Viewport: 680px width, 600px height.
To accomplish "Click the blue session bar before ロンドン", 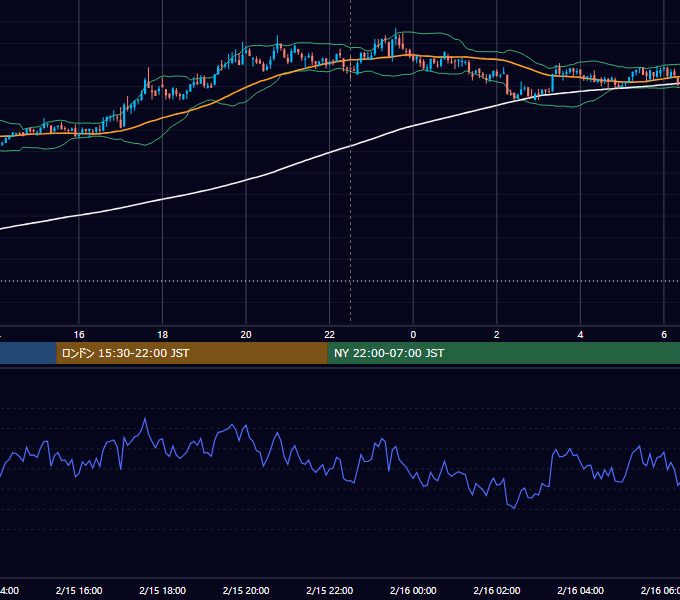I will point(28,353).
